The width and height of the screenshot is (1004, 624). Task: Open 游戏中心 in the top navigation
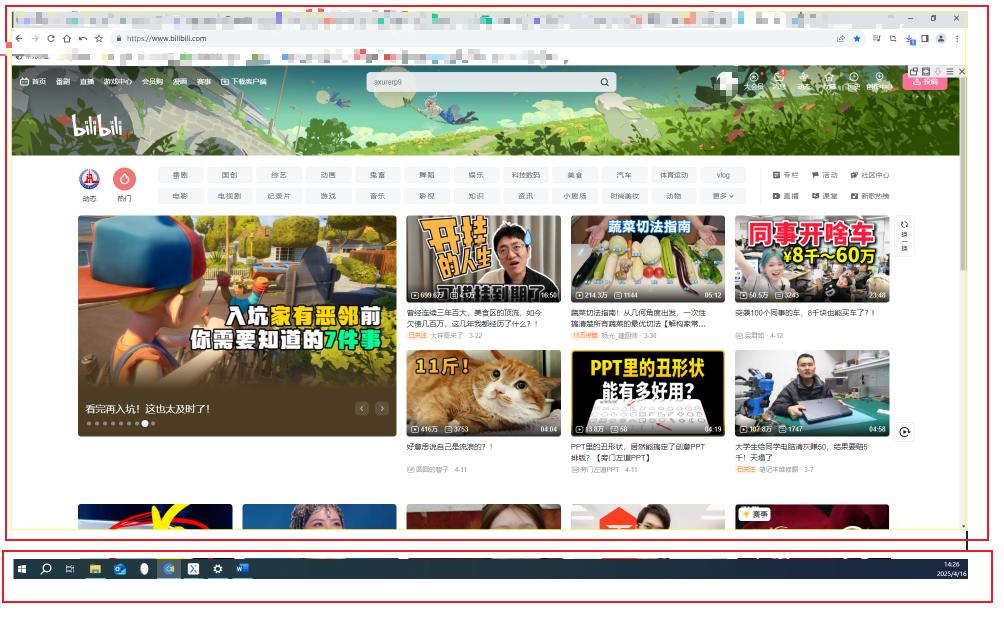pyautogui.click(x=118, y=82)
